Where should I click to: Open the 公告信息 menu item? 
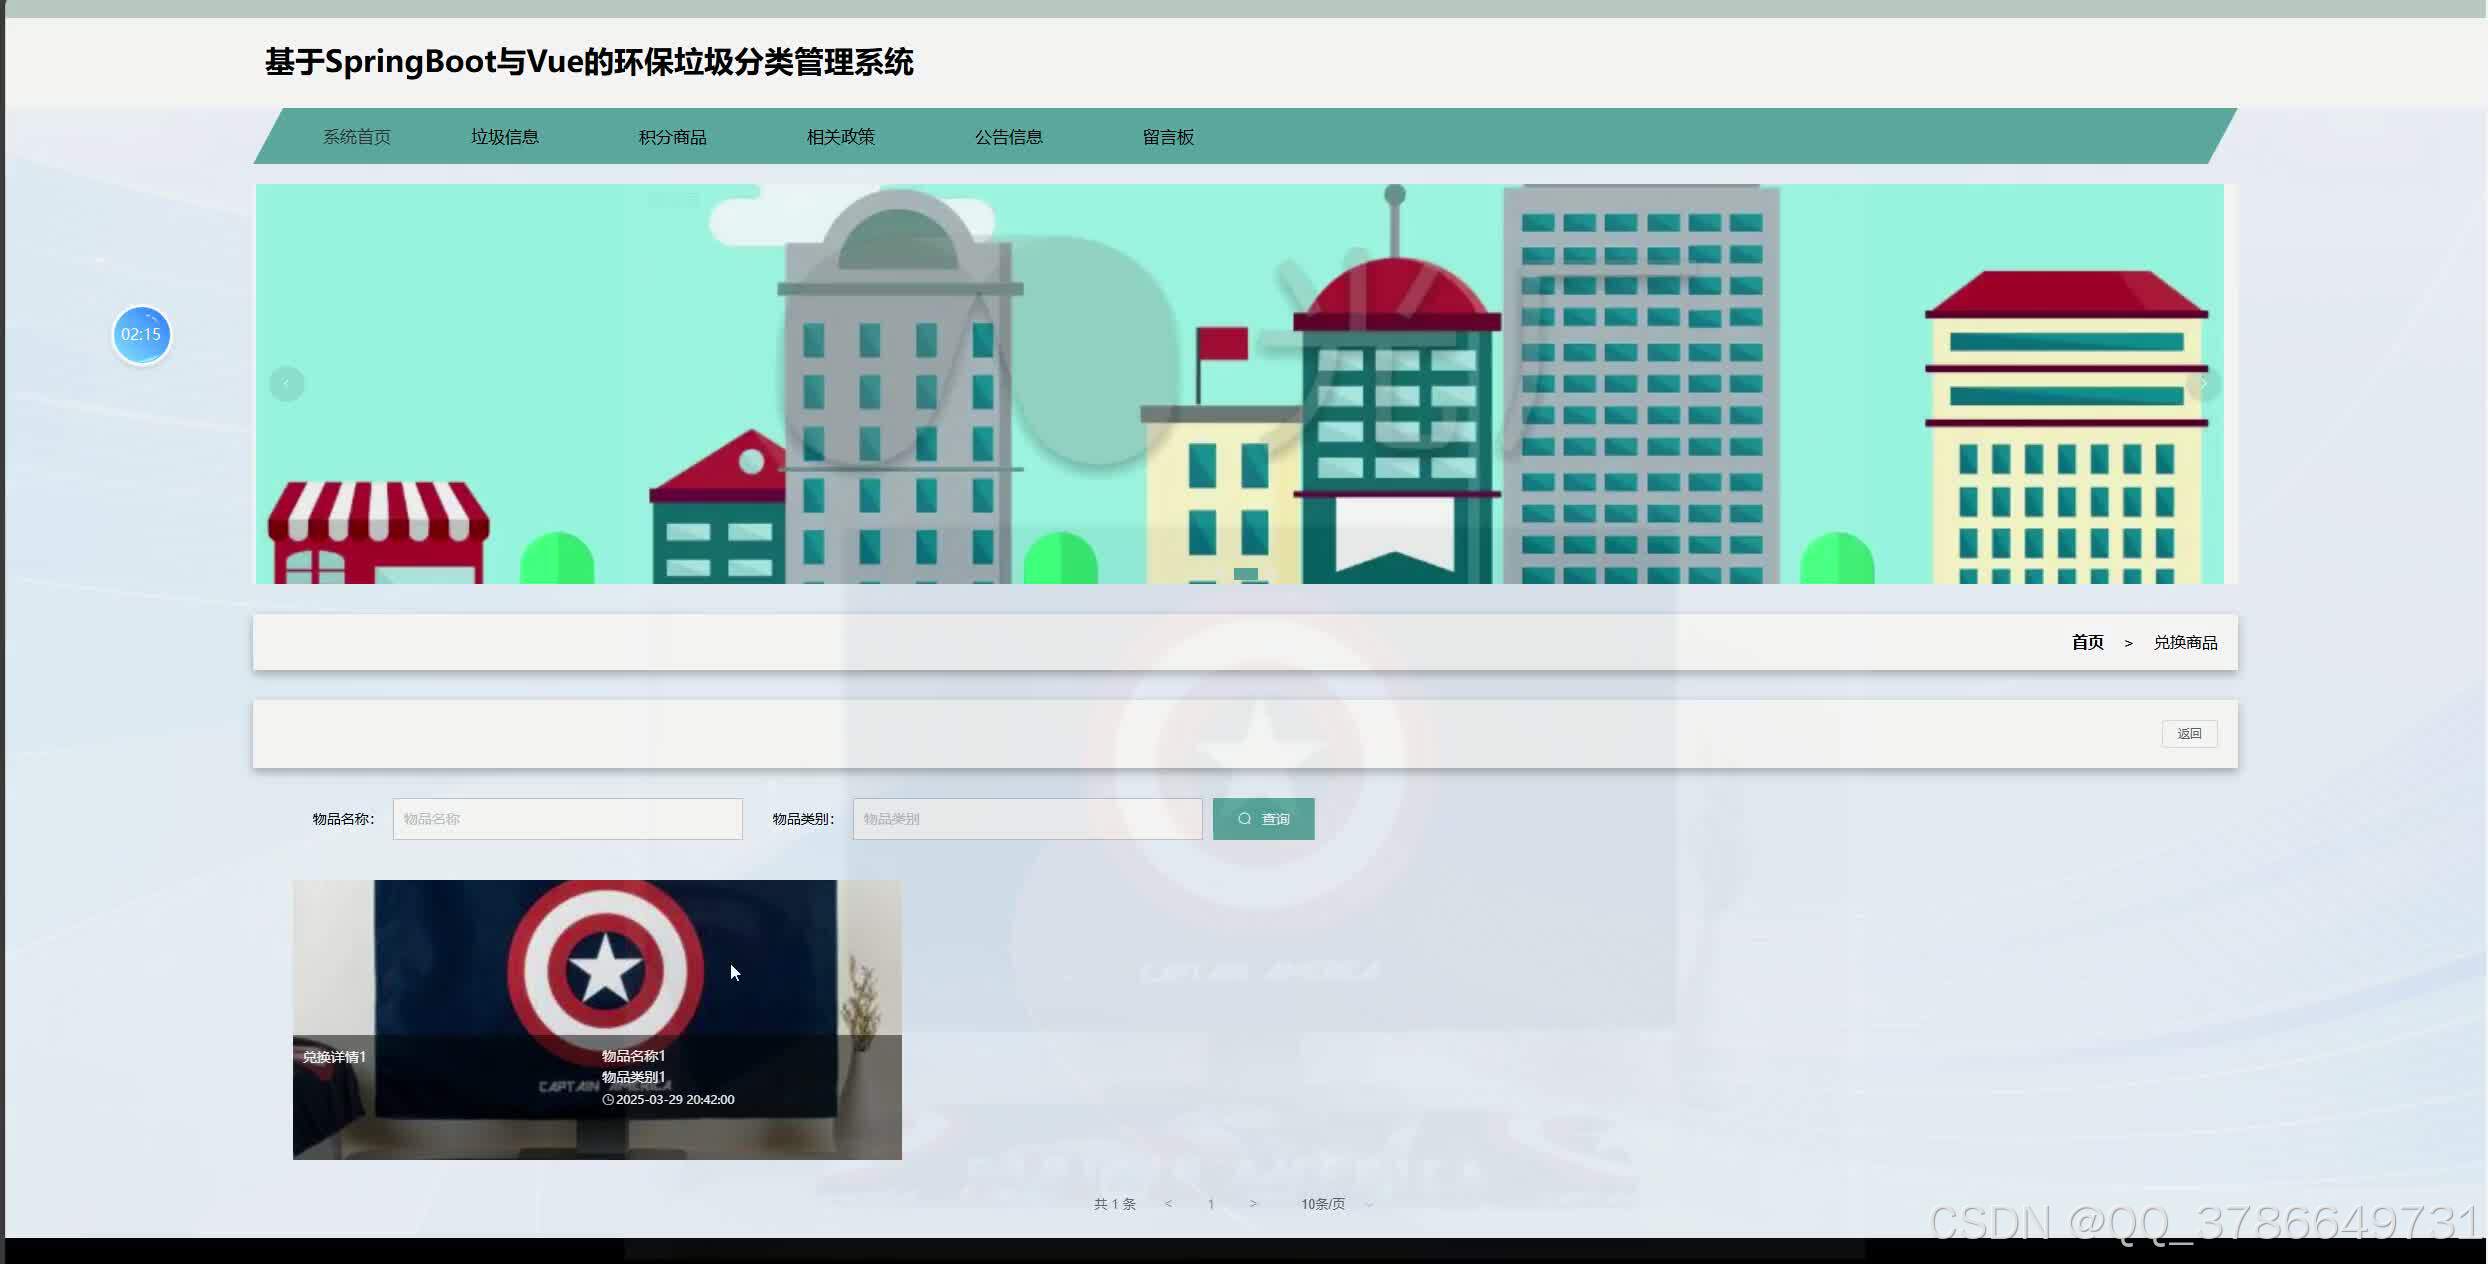(1009, 136)
